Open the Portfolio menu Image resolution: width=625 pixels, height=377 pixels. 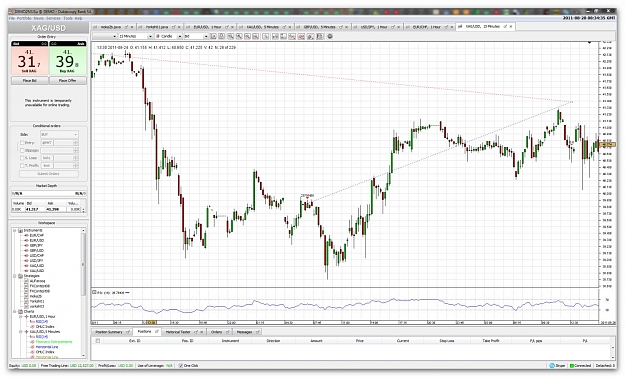[x=24, y=18]
